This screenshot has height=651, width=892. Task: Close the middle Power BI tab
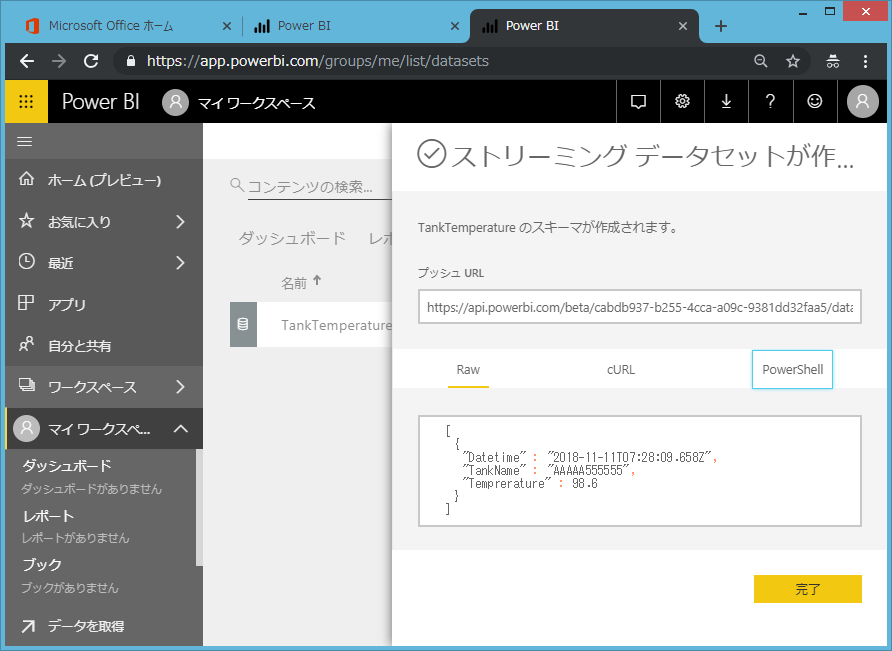pos(455,26)
